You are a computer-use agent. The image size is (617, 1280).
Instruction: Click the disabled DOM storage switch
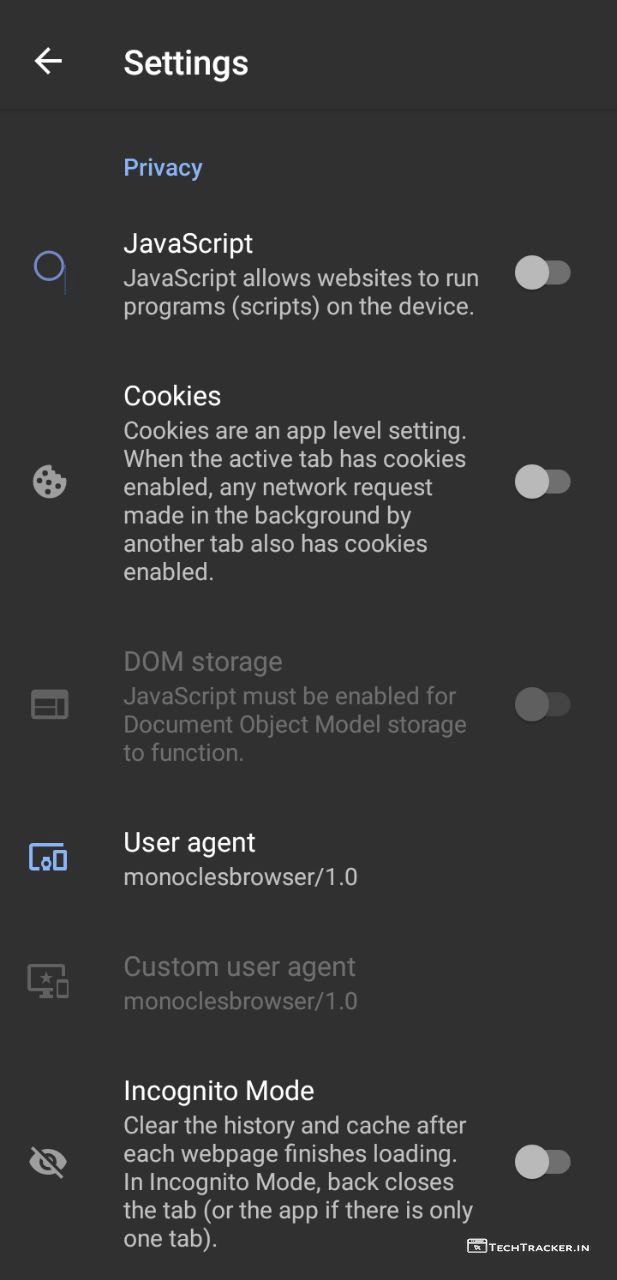tap(542, 705)
